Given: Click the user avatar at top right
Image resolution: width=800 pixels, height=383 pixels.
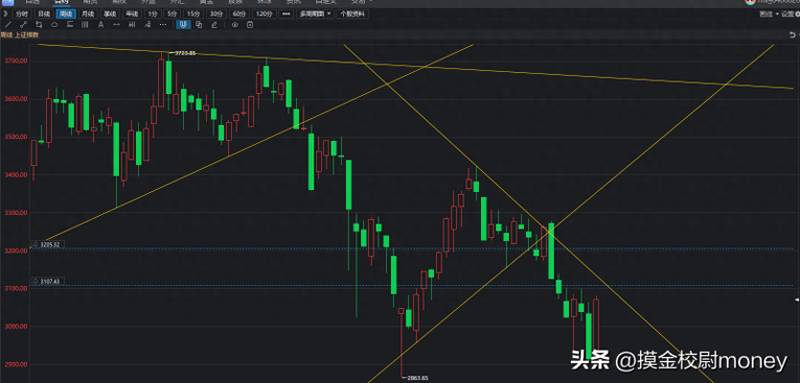Looking at the screenshot, I should coord(750,2).
